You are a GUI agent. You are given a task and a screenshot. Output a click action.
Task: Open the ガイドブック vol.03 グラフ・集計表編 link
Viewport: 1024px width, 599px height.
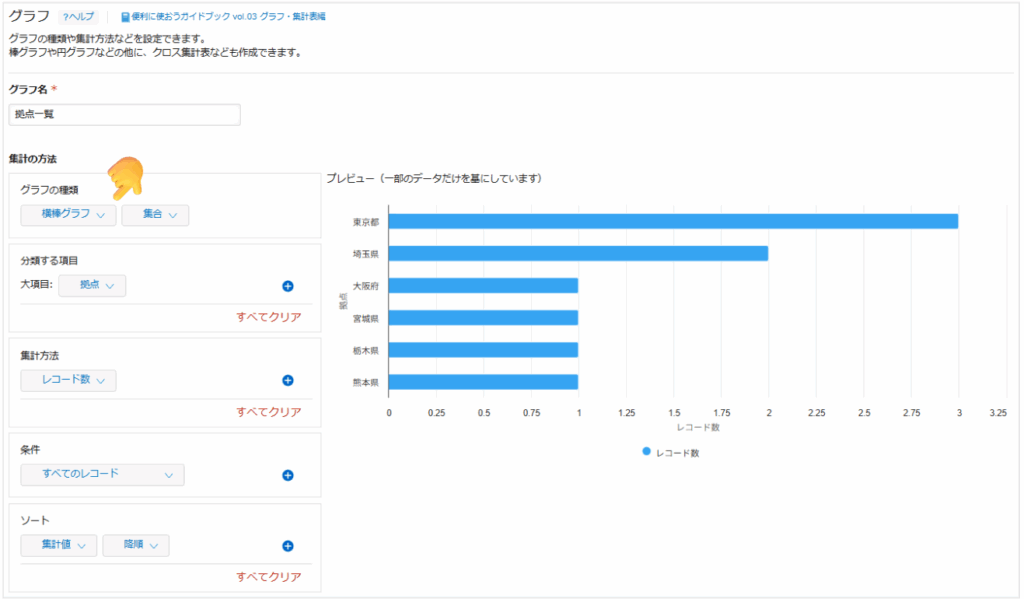(x=229, y=17)
